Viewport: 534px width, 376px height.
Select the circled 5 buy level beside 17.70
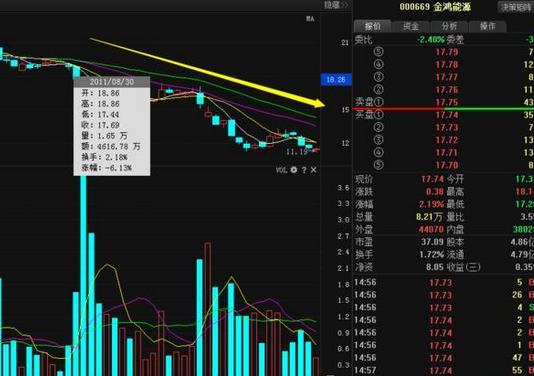click(378, 165)
